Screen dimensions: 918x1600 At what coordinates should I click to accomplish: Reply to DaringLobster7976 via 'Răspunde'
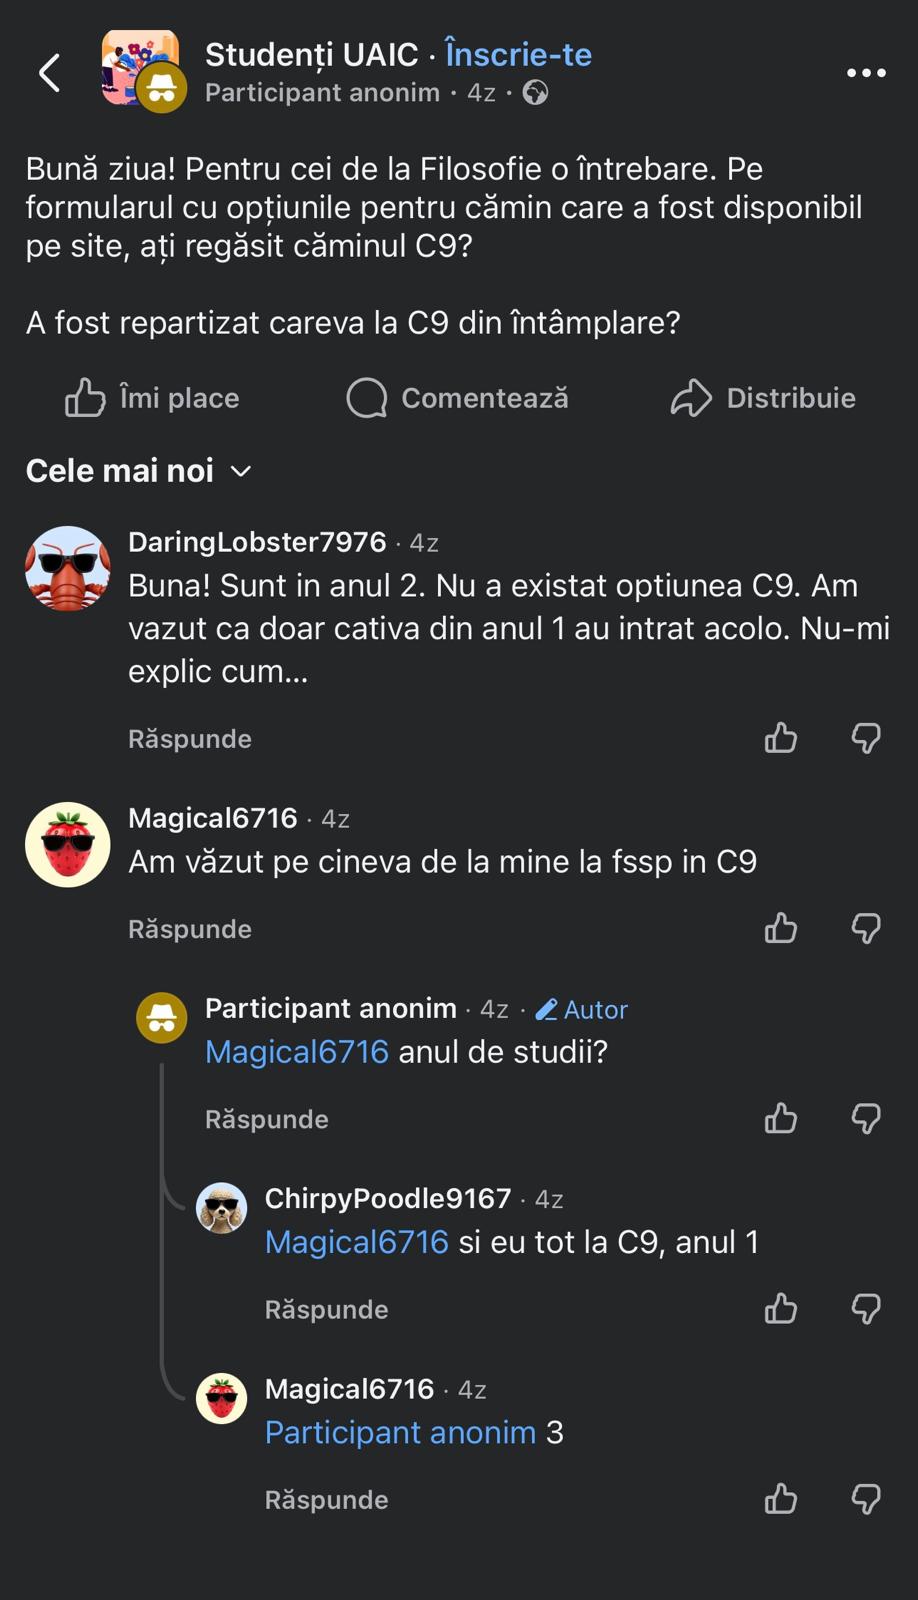[x=190, y=739]
